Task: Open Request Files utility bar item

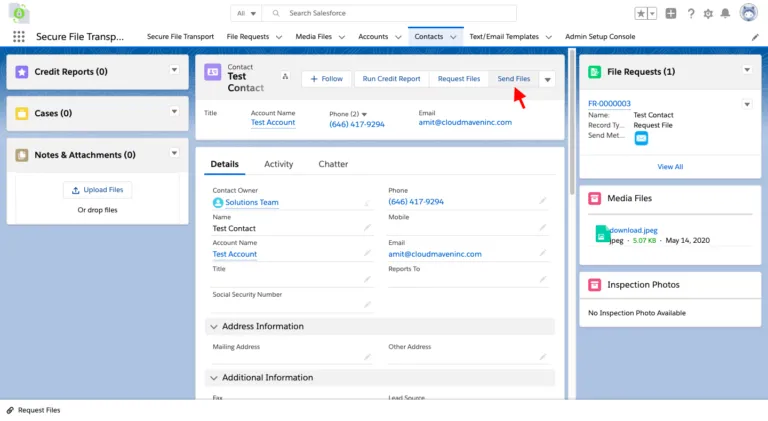Action: [33, 410]
